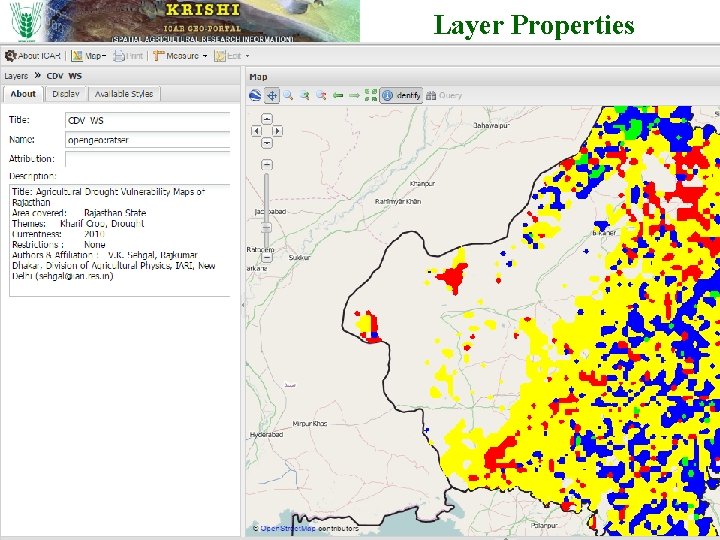Expand the Layers breadcrumb chevron
This screenshot has width=720, height=540.
pos(37,75)
